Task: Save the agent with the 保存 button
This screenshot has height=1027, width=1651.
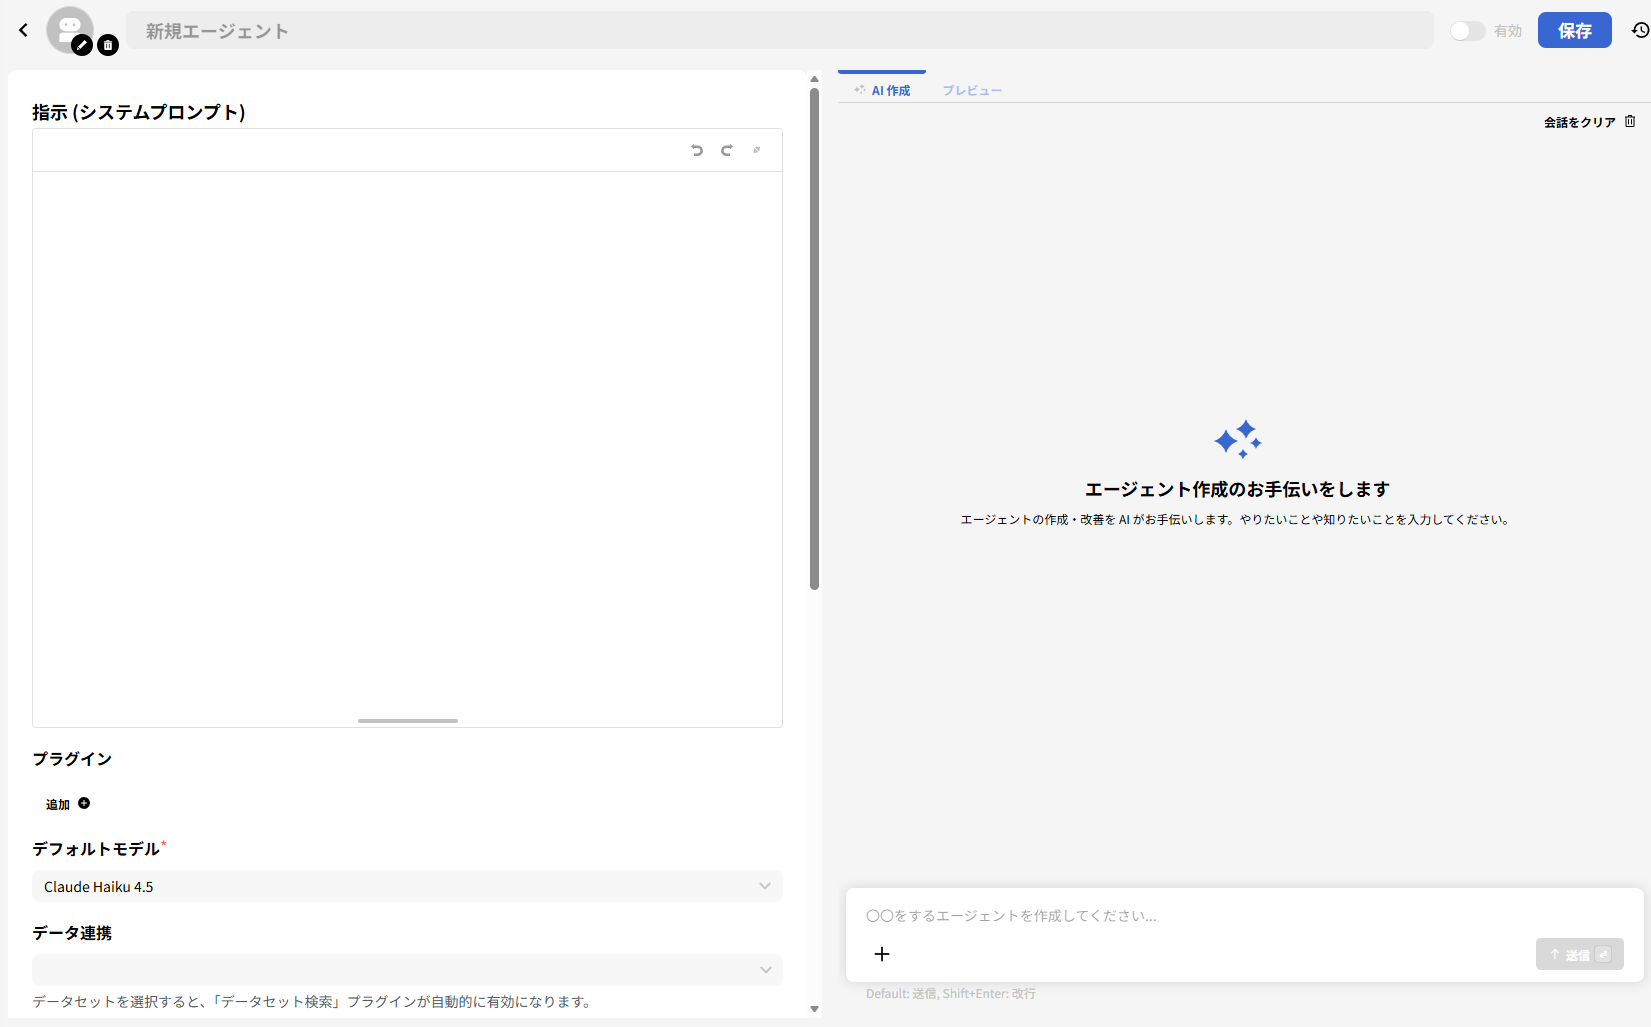Action: point(1574,30)
